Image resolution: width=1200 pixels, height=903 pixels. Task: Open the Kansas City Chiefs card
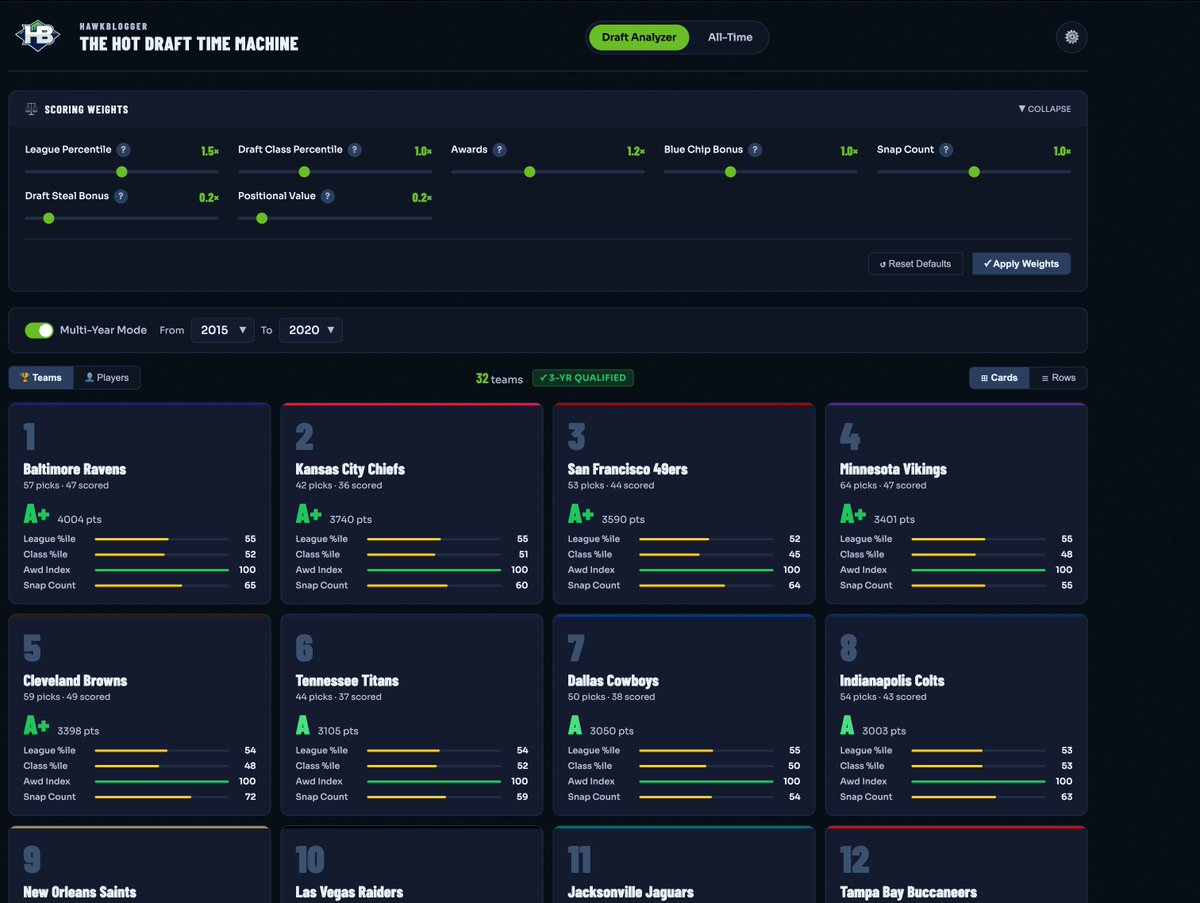[x=412, y=503]
